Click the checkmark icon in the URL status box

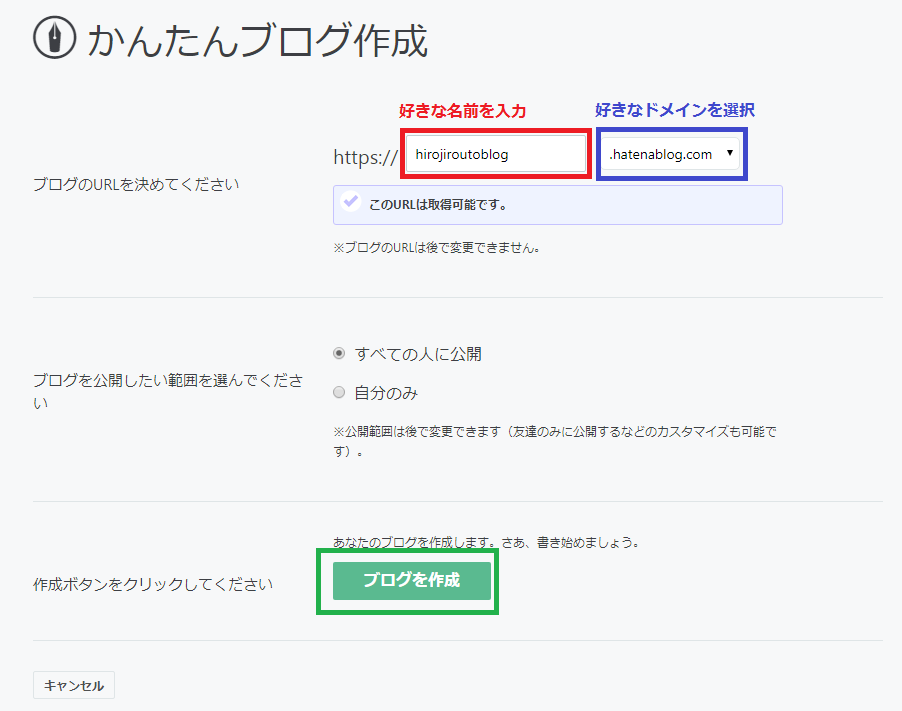click(351, 203)
